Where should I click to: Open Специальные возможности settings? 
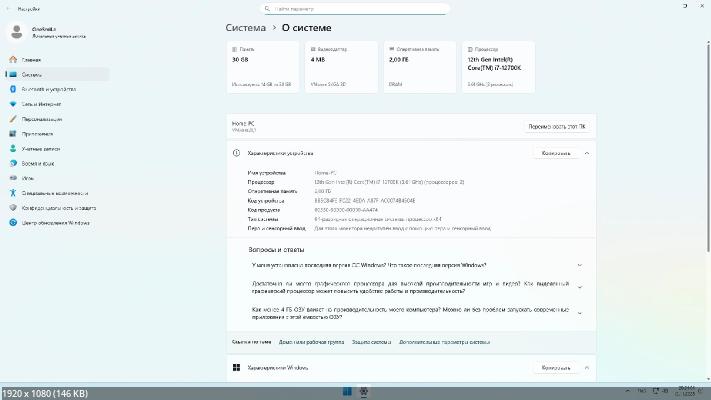pos(55,193)
